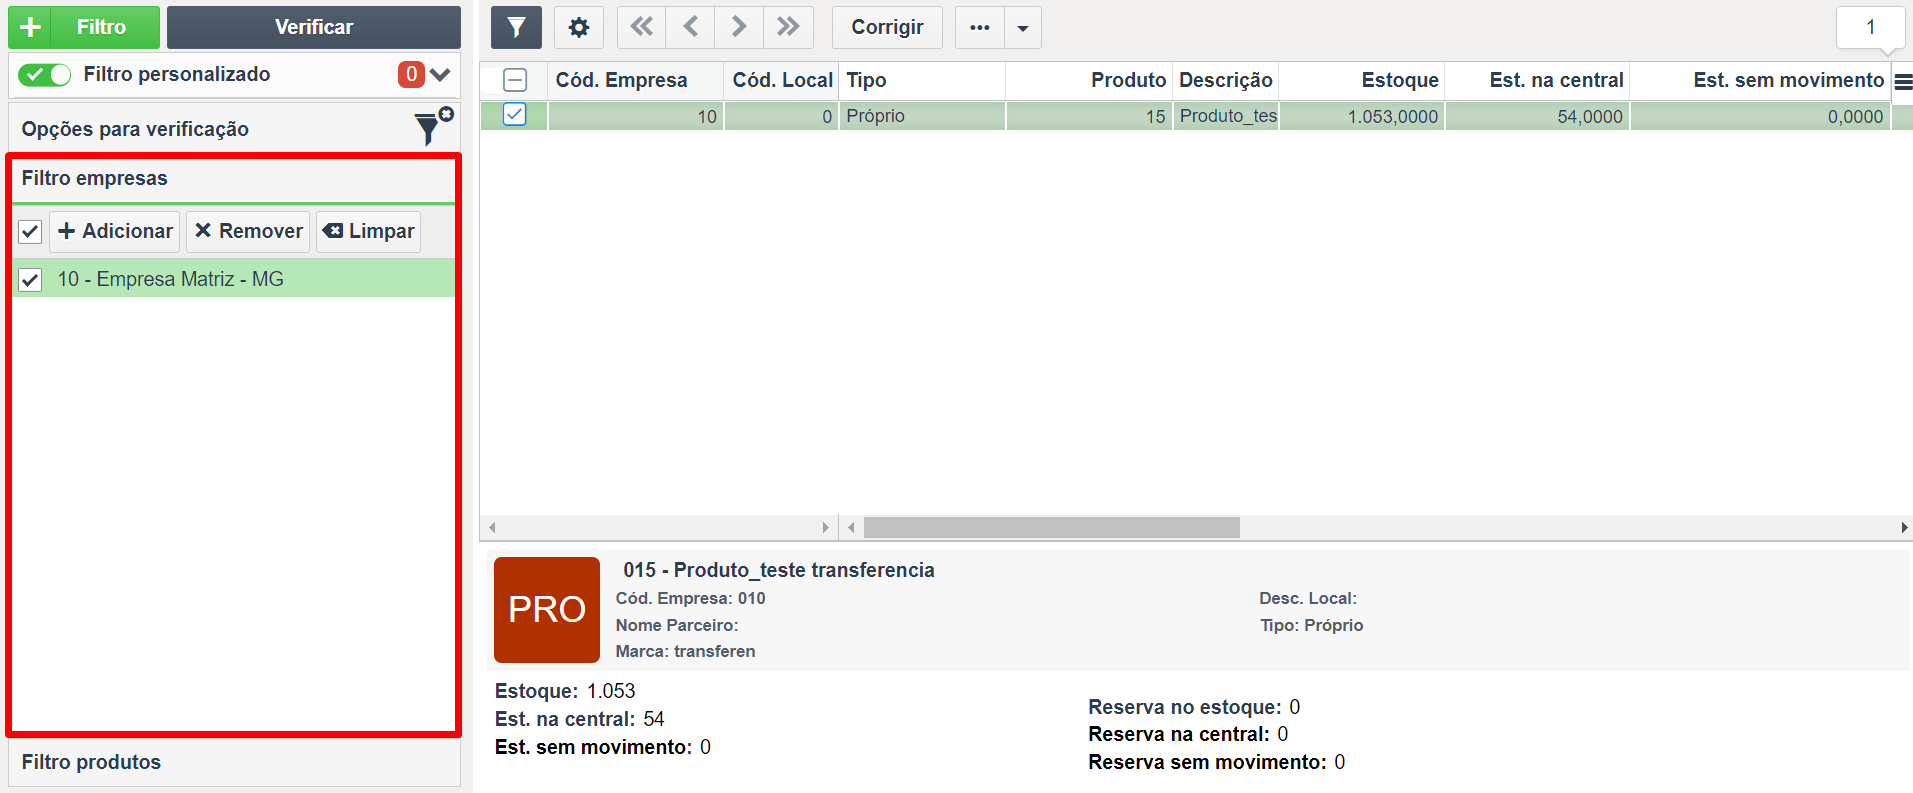
Task: Go to first record with double-left arrows
Action: click(641, 27)
